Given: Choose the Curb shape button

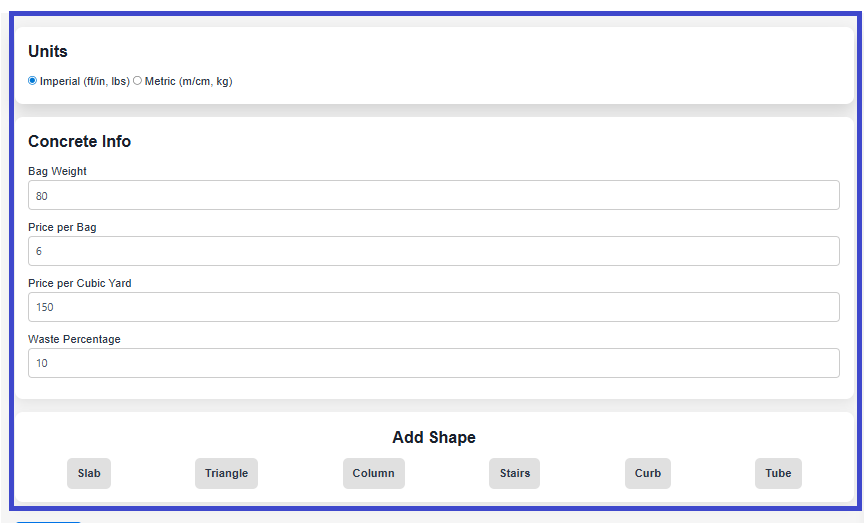Looking at the screenshot, I should [x=648, y=473].
